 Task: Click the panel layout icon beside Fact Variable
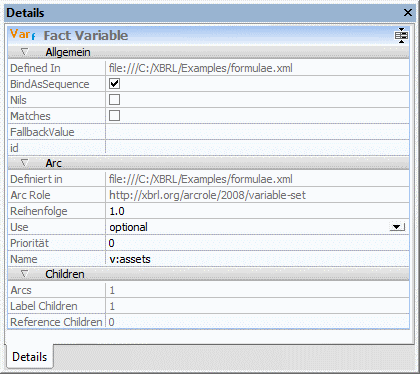tap(401, 35)
